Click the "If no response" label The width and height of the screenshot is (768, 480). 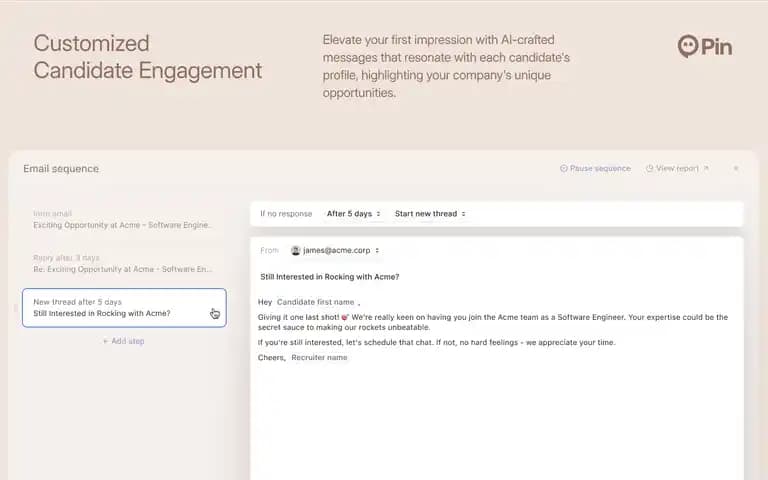click(x=286, y=214)
